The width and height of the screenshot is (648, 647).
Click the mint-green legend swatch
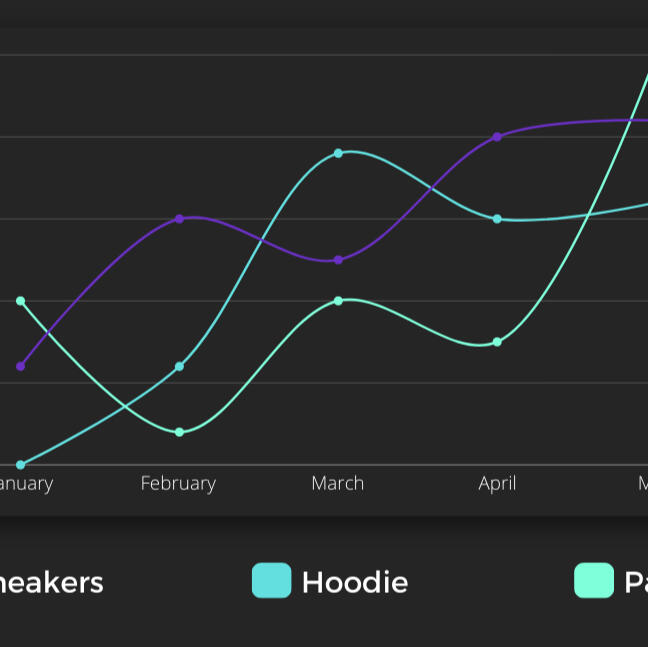coord(593,581)
